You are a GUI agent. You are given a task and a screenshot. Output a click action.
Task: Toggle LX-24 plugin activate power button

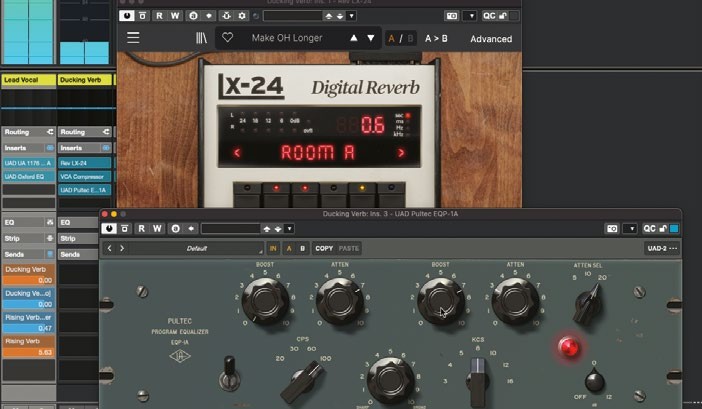(127, 16)
